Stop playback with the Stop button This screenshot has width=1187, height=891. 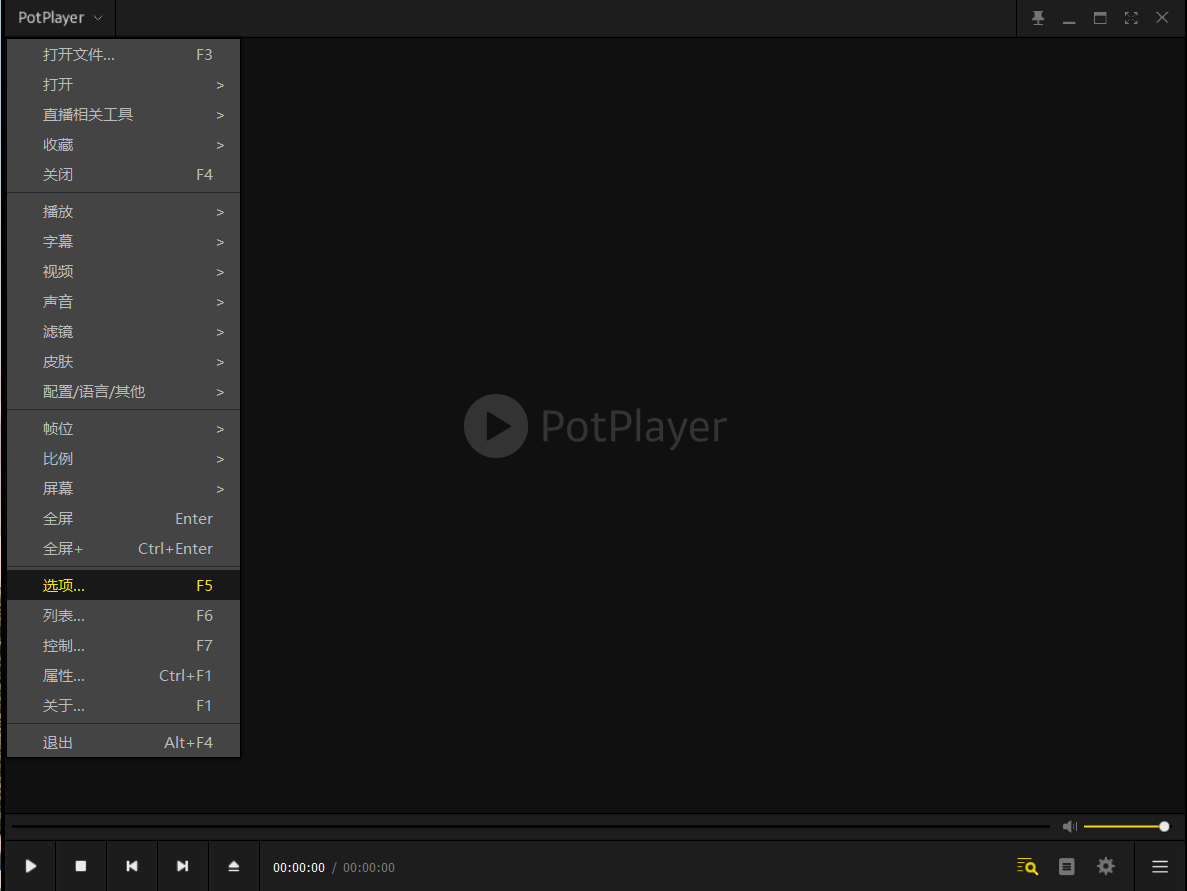pyautogui.click(x=81, y=866)
